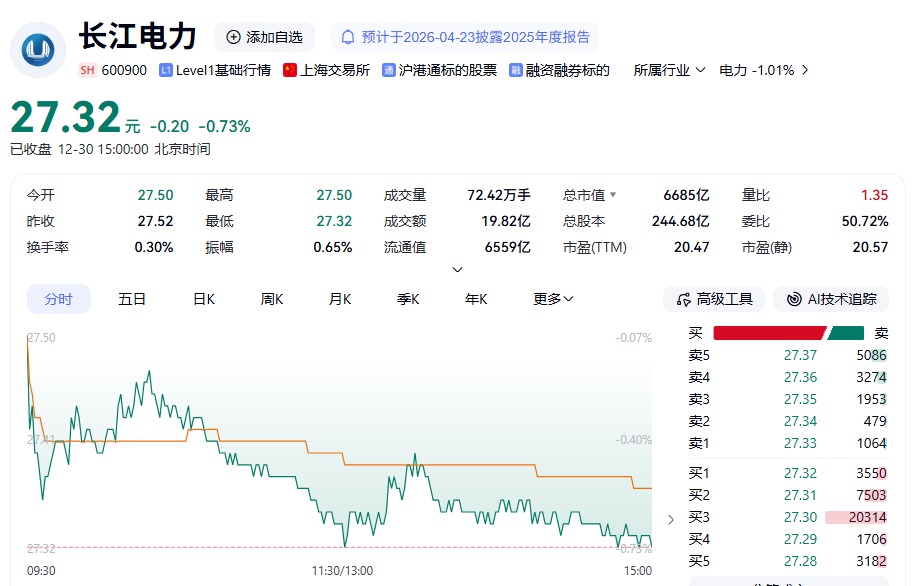Click the bell icon for report reminder
This screenshot has width=914, height=586.
(x=348, y=37)
